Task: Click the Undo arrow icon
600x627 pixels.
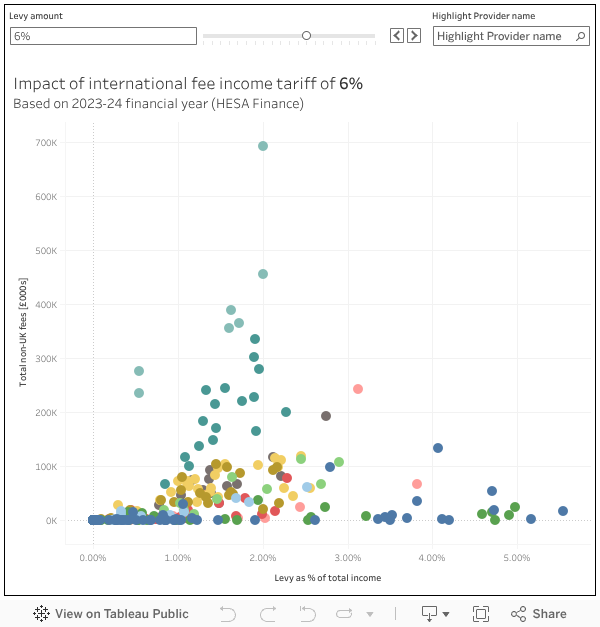Action: pyautogui.click(x=228, y=614)
